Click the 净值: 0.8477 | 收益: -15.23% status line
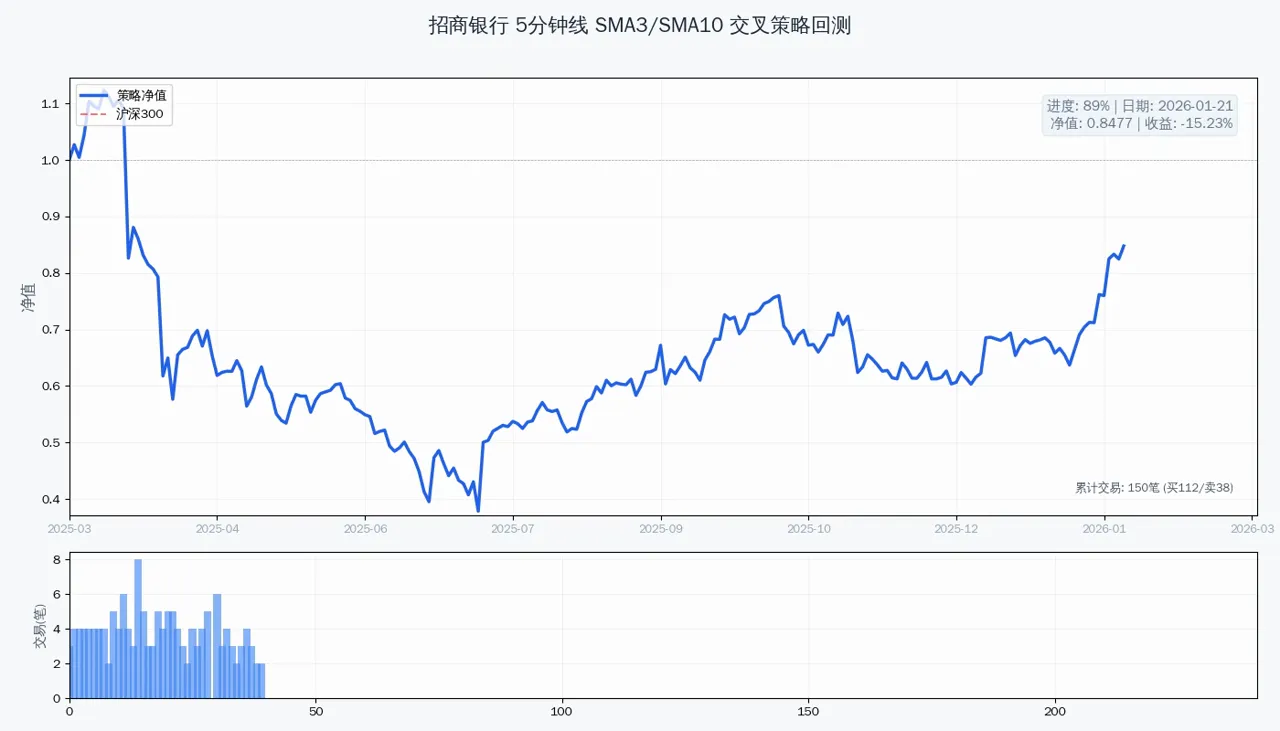 point(1142,124)
